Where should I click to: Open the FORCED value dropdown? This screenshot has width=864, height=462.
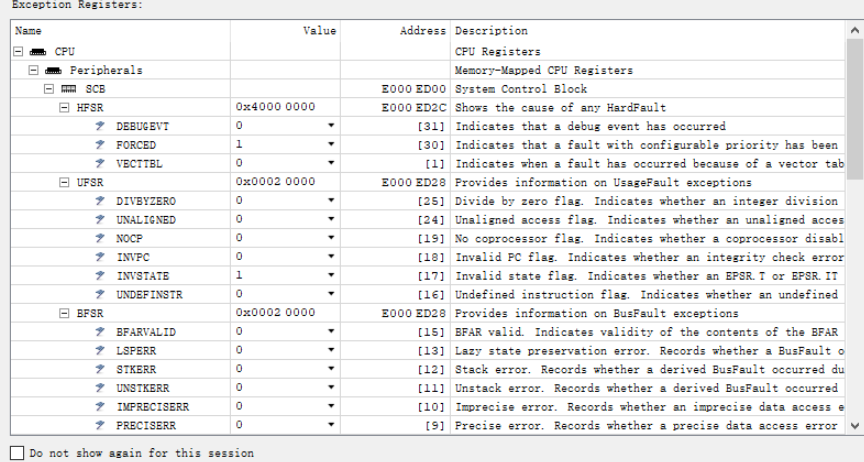click(x=330, y=145)
